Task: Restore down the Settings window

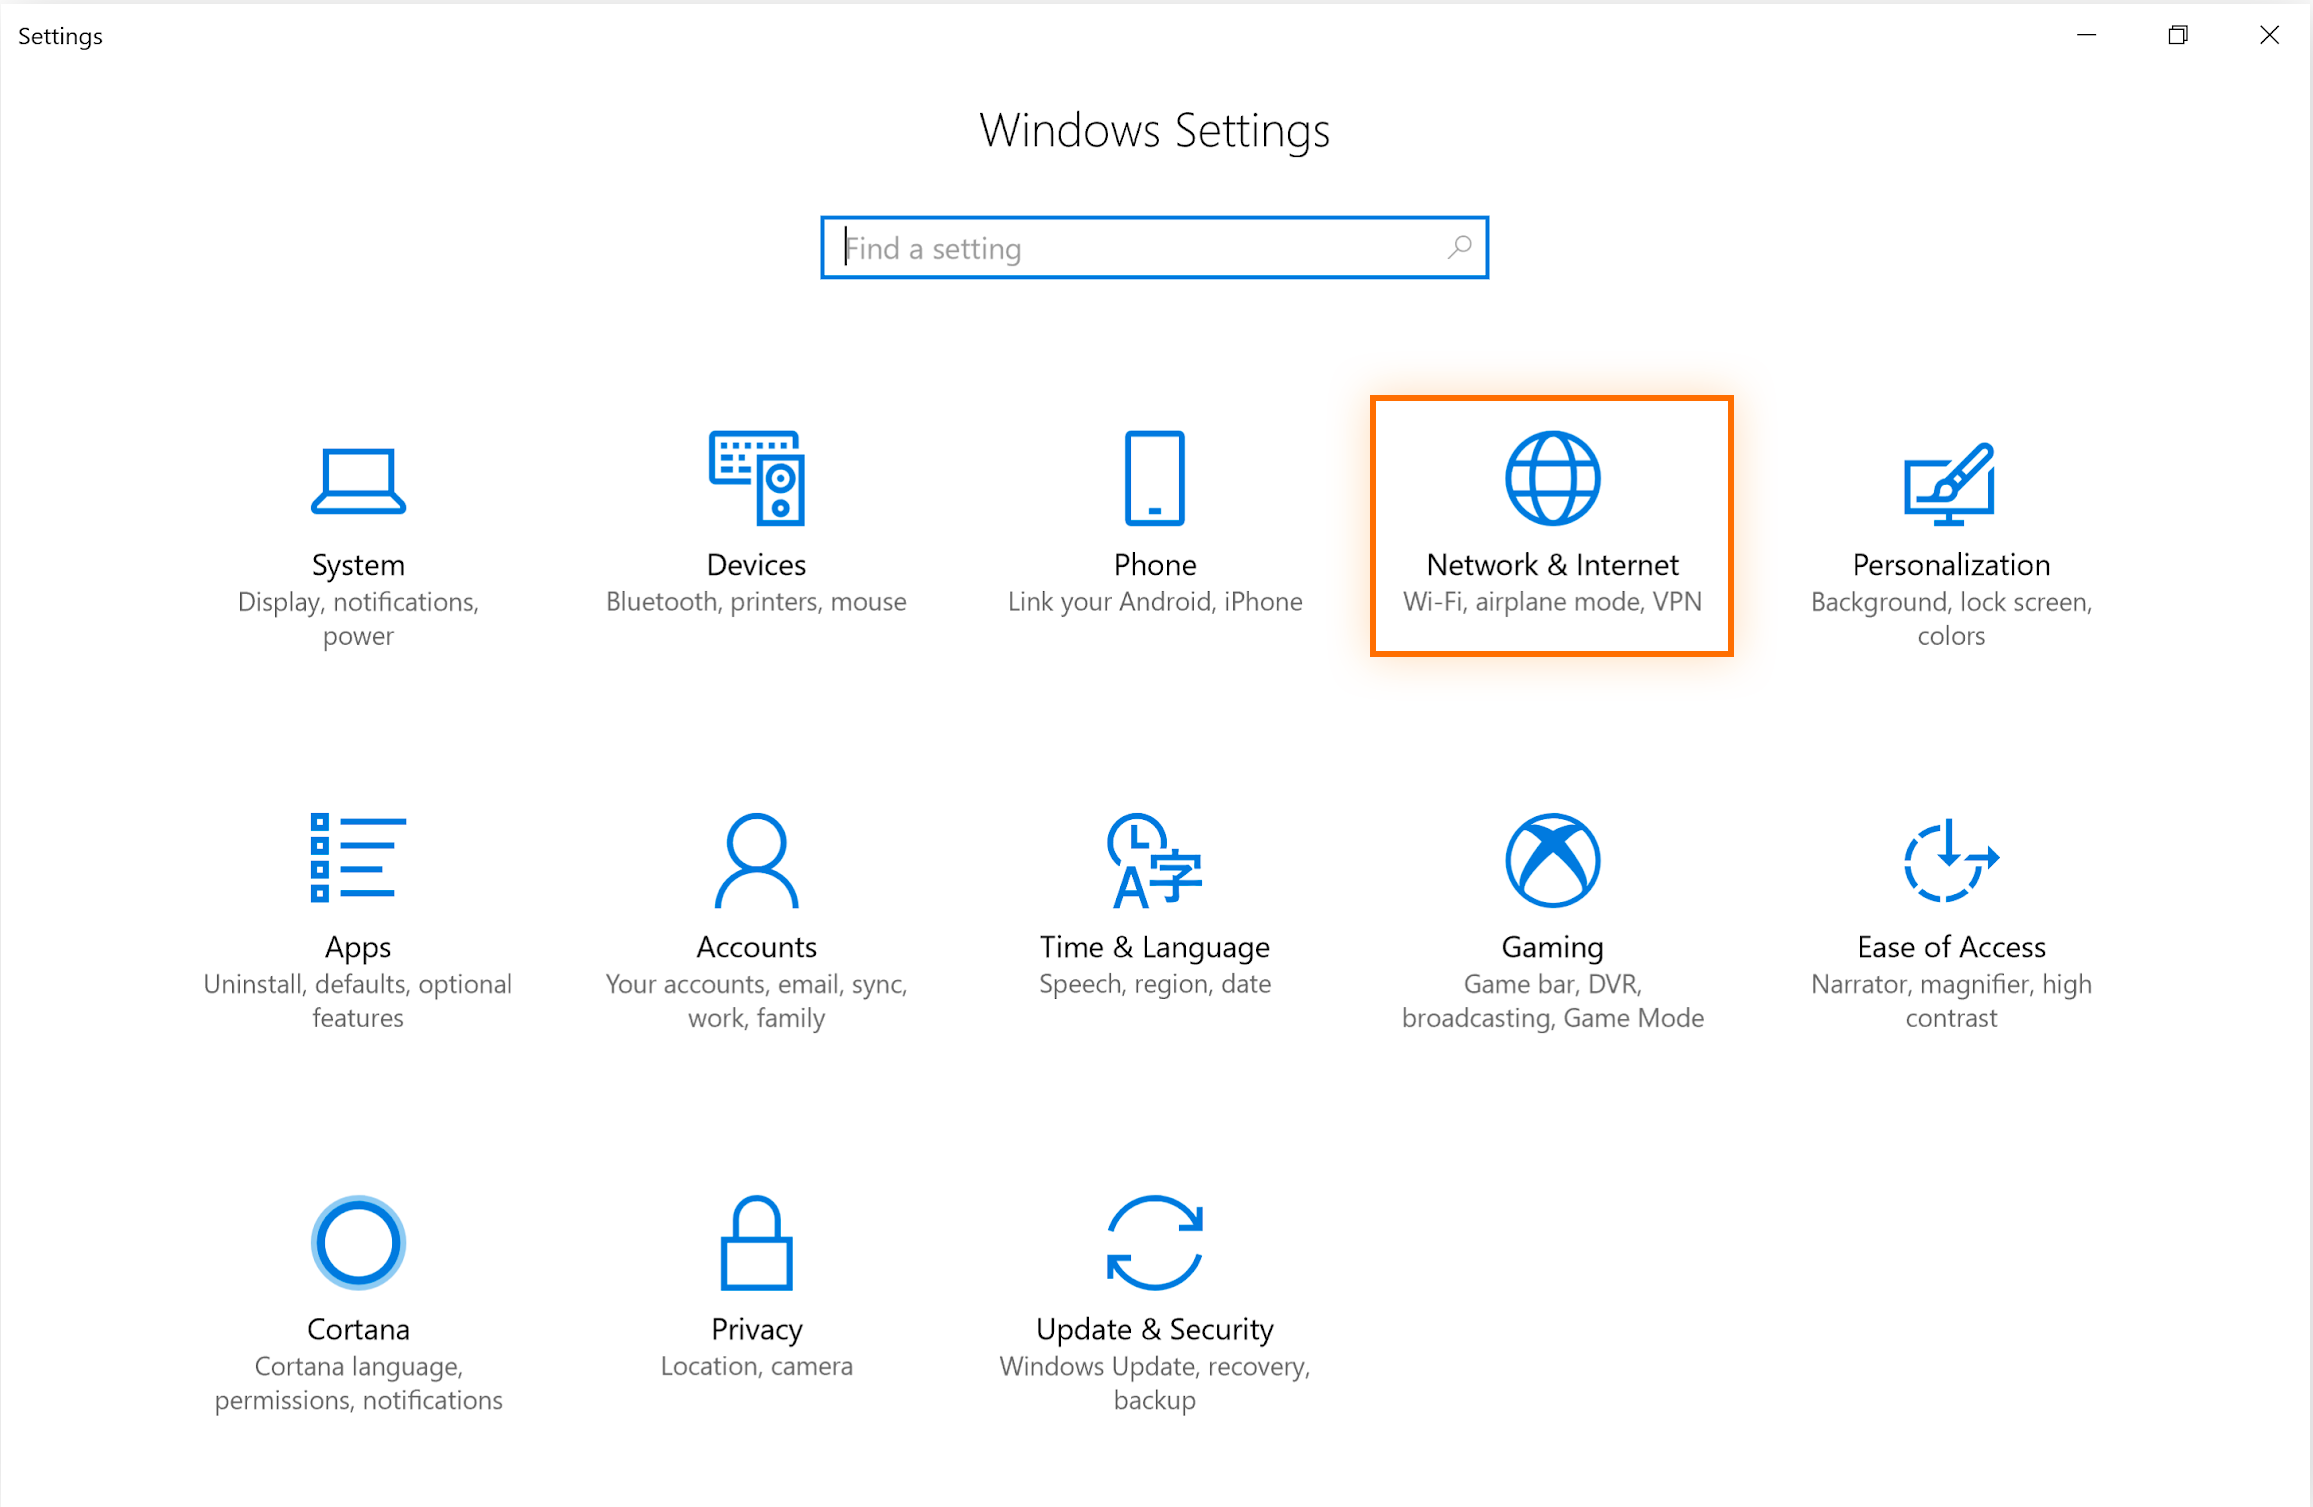Action: [x=2178, y=35]
